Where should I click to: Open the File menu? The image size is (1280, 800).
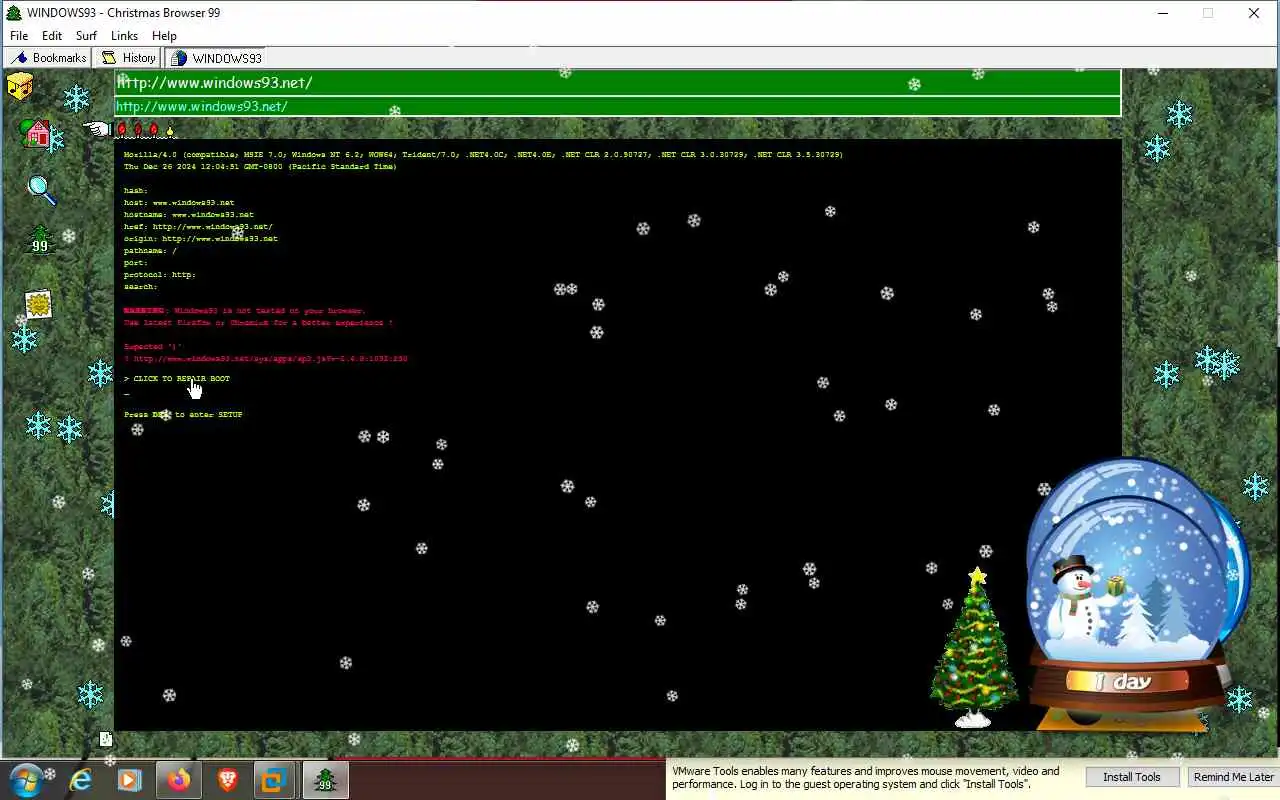(x=19, y=36)
